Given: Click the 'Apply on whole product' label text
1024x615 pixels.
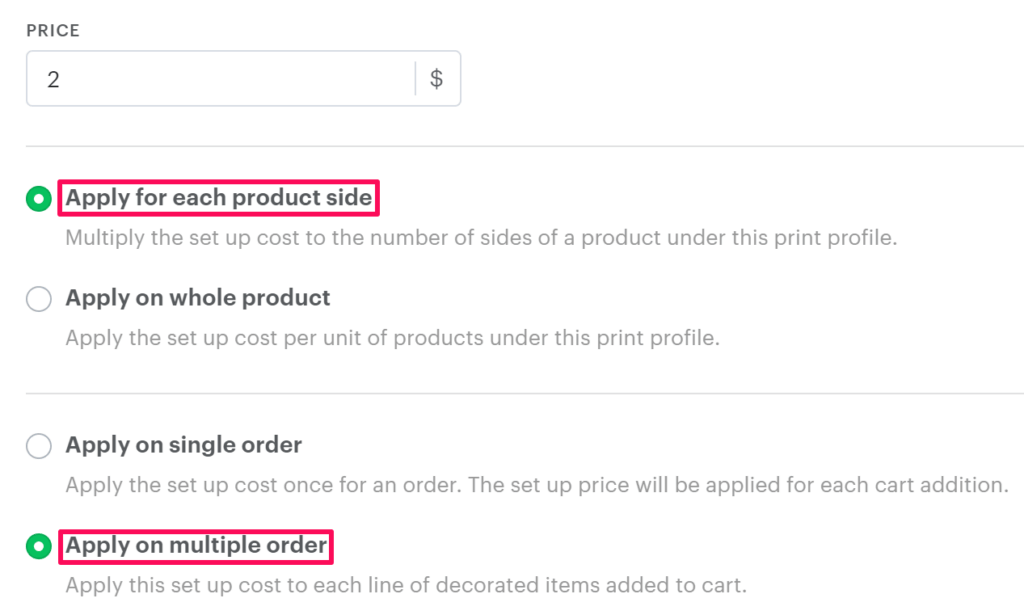Looking at the screenshot, I should coord(198,298).
